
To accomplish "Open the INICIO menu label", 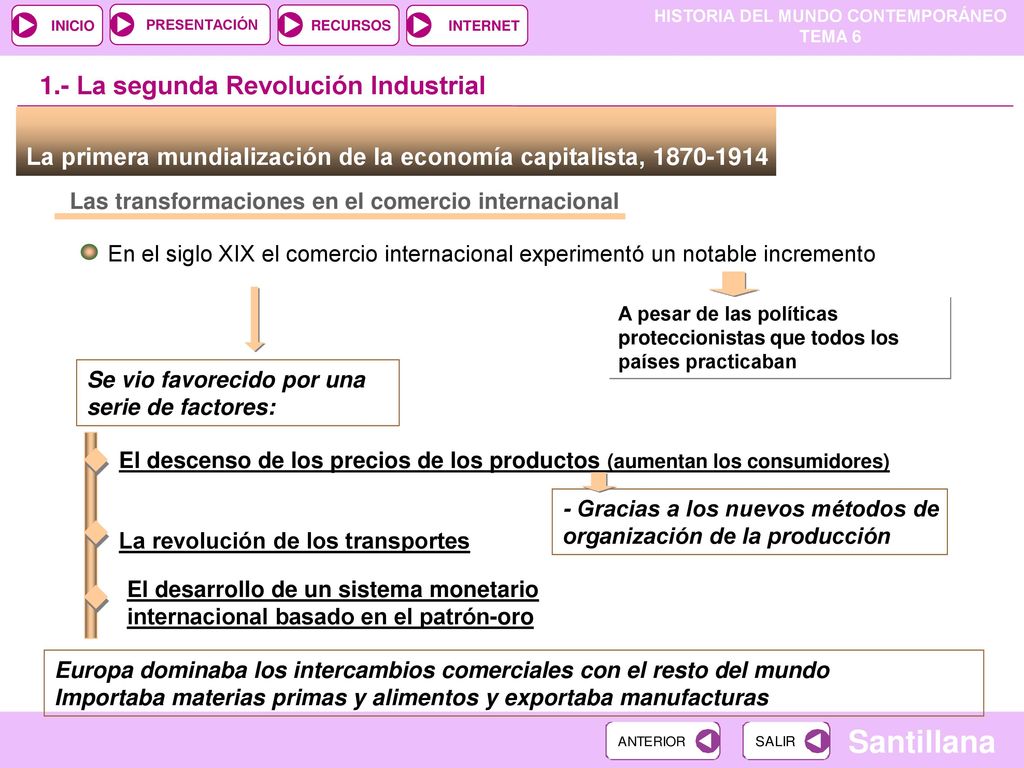I will [72, 26].
